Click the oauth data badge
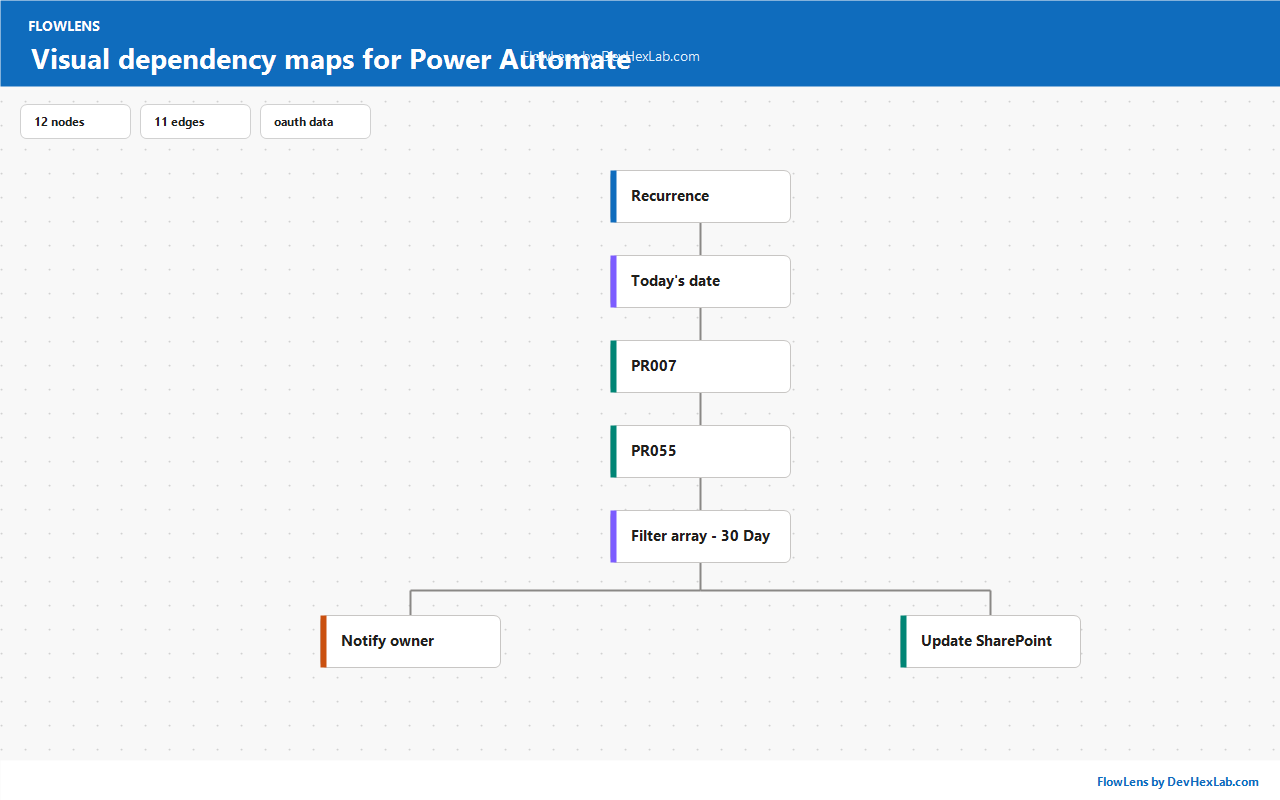The image size is (1280, 800). 315,122
